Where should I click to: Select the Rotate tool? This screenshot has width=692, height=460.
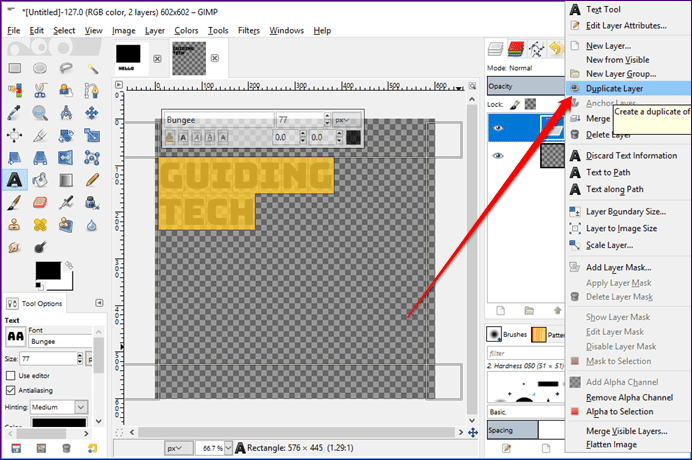tap(66, 136)
